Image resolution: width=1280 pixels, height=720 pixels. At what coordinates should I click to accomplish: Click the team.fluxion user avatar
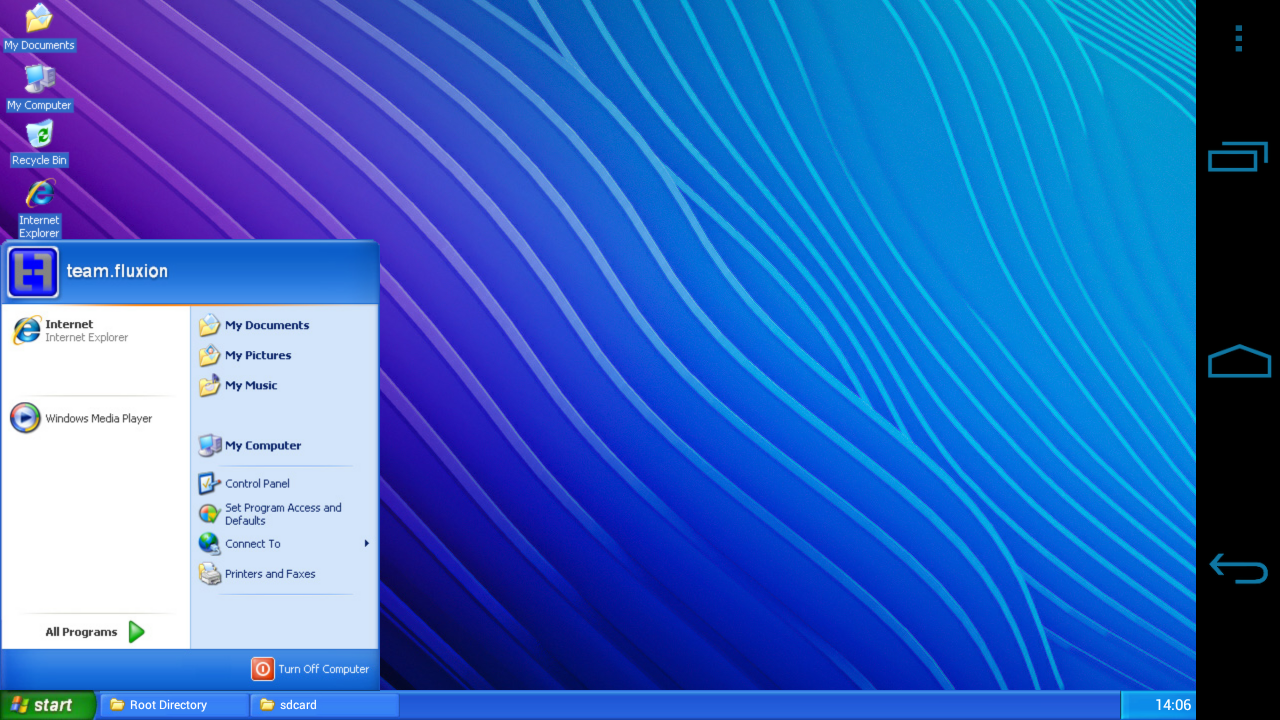(x=33, y=272)
